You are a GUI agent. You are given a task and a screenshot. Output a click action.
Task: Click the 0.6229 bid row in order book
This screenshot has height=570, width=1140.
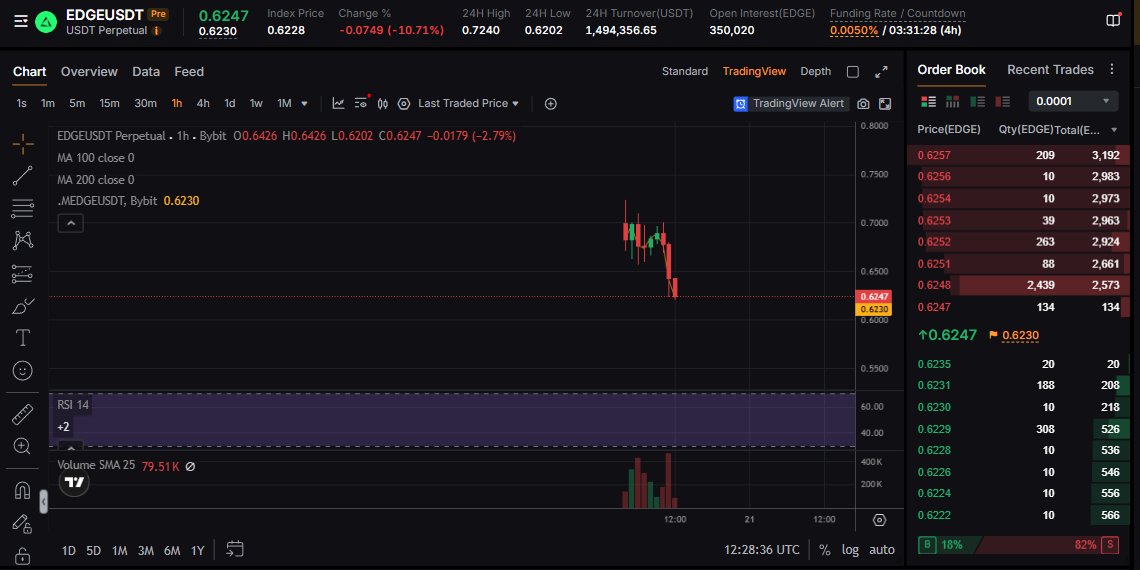[x=1019, y=429]
